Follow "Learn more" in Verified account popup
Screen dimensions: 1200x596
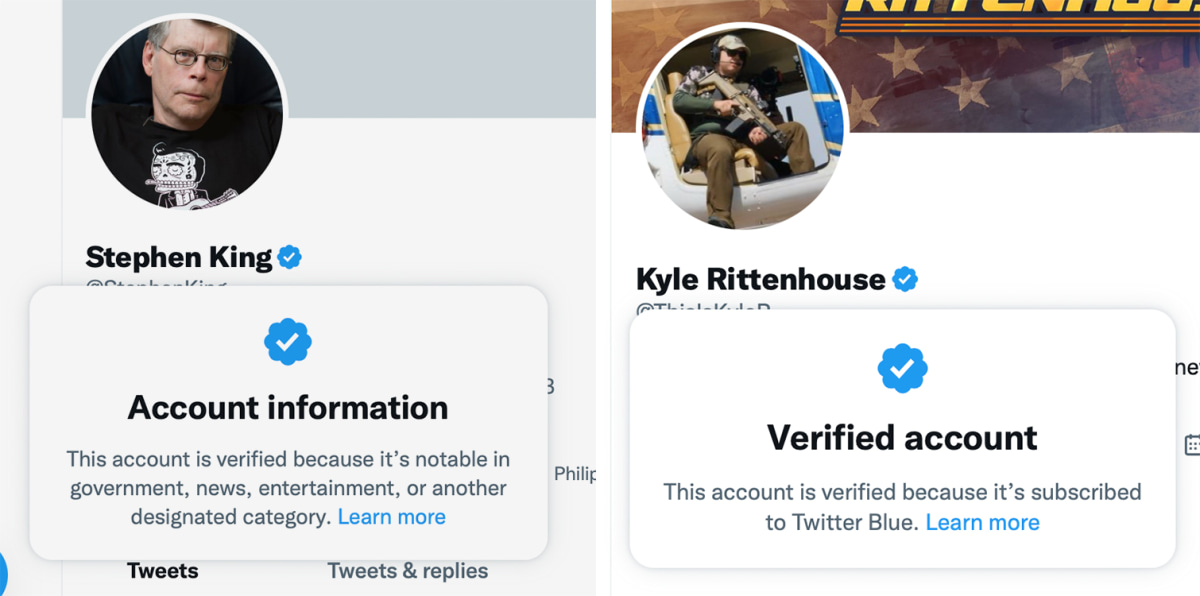coord(982,522)
